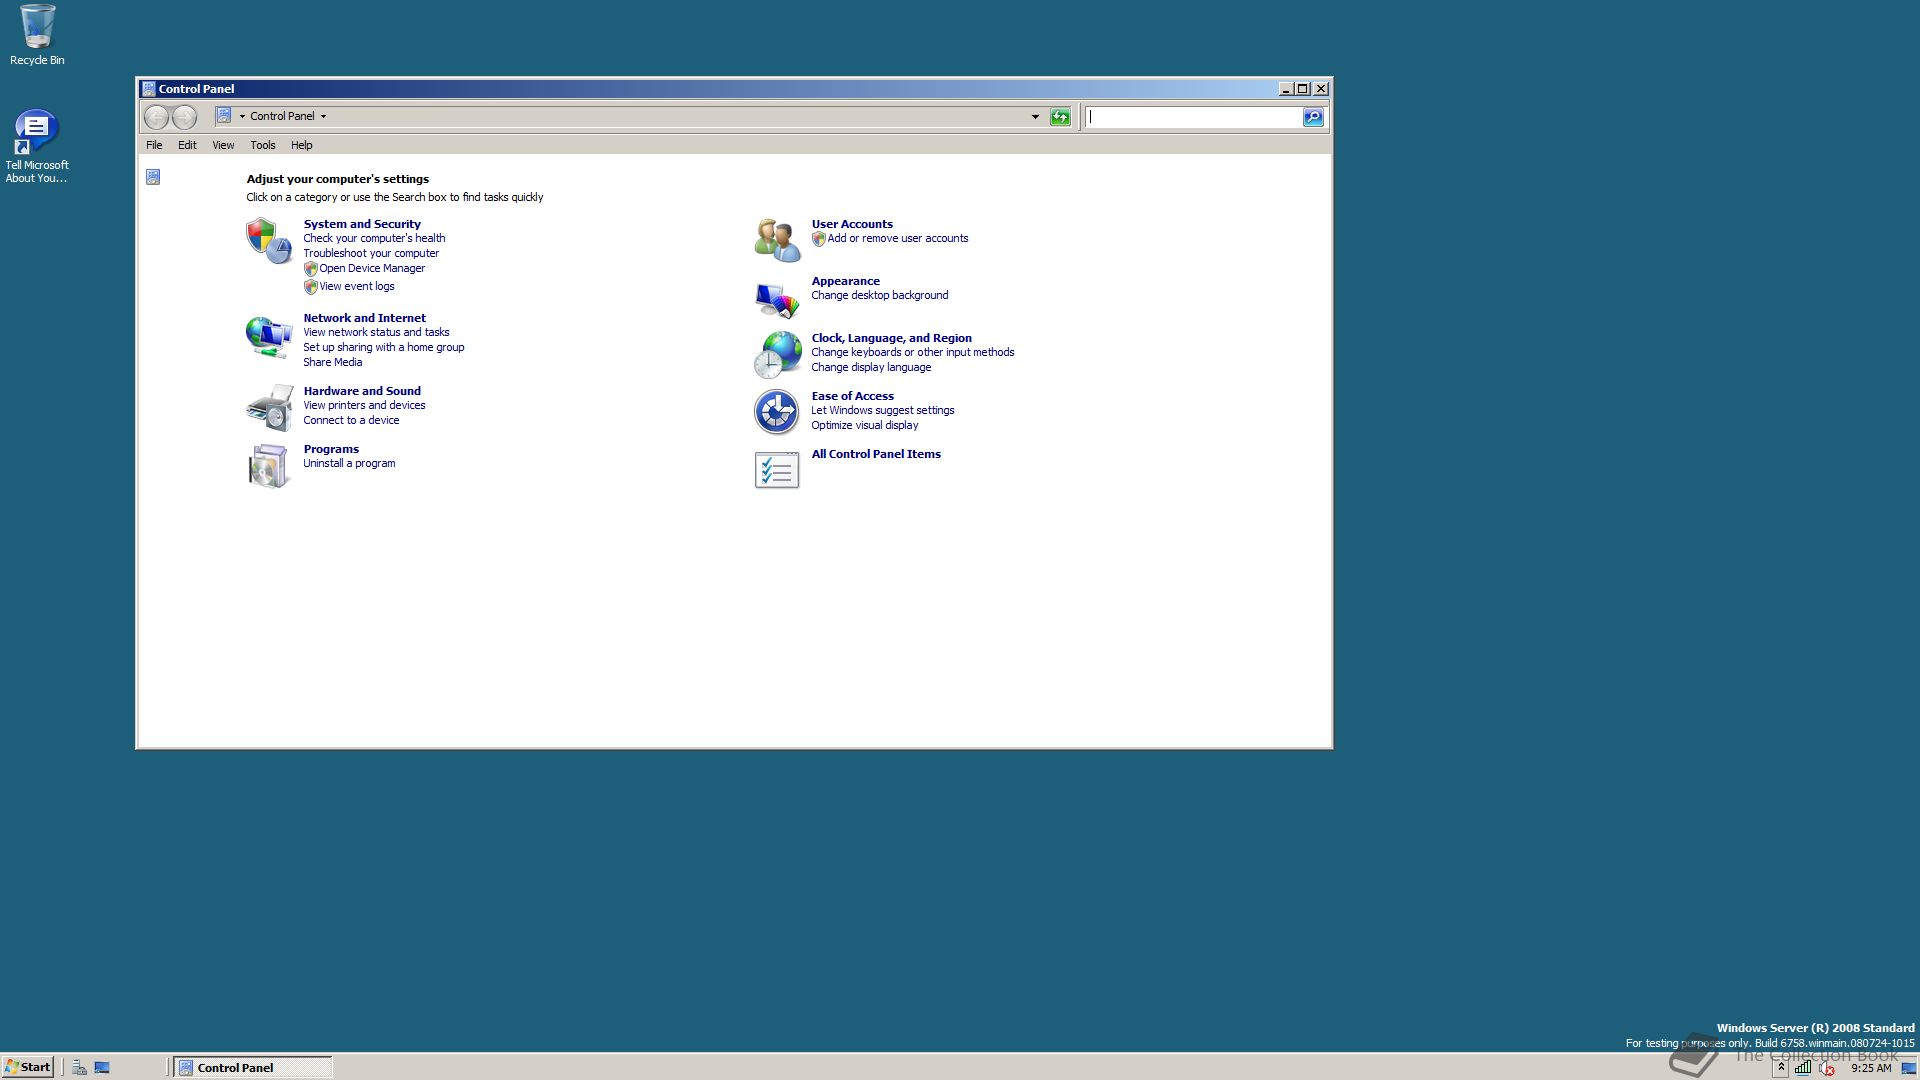Viewport: 1920px width, 1080px height.
Task: Open the All Control Panel Items checklist icon
Action: tap(777, 469)
